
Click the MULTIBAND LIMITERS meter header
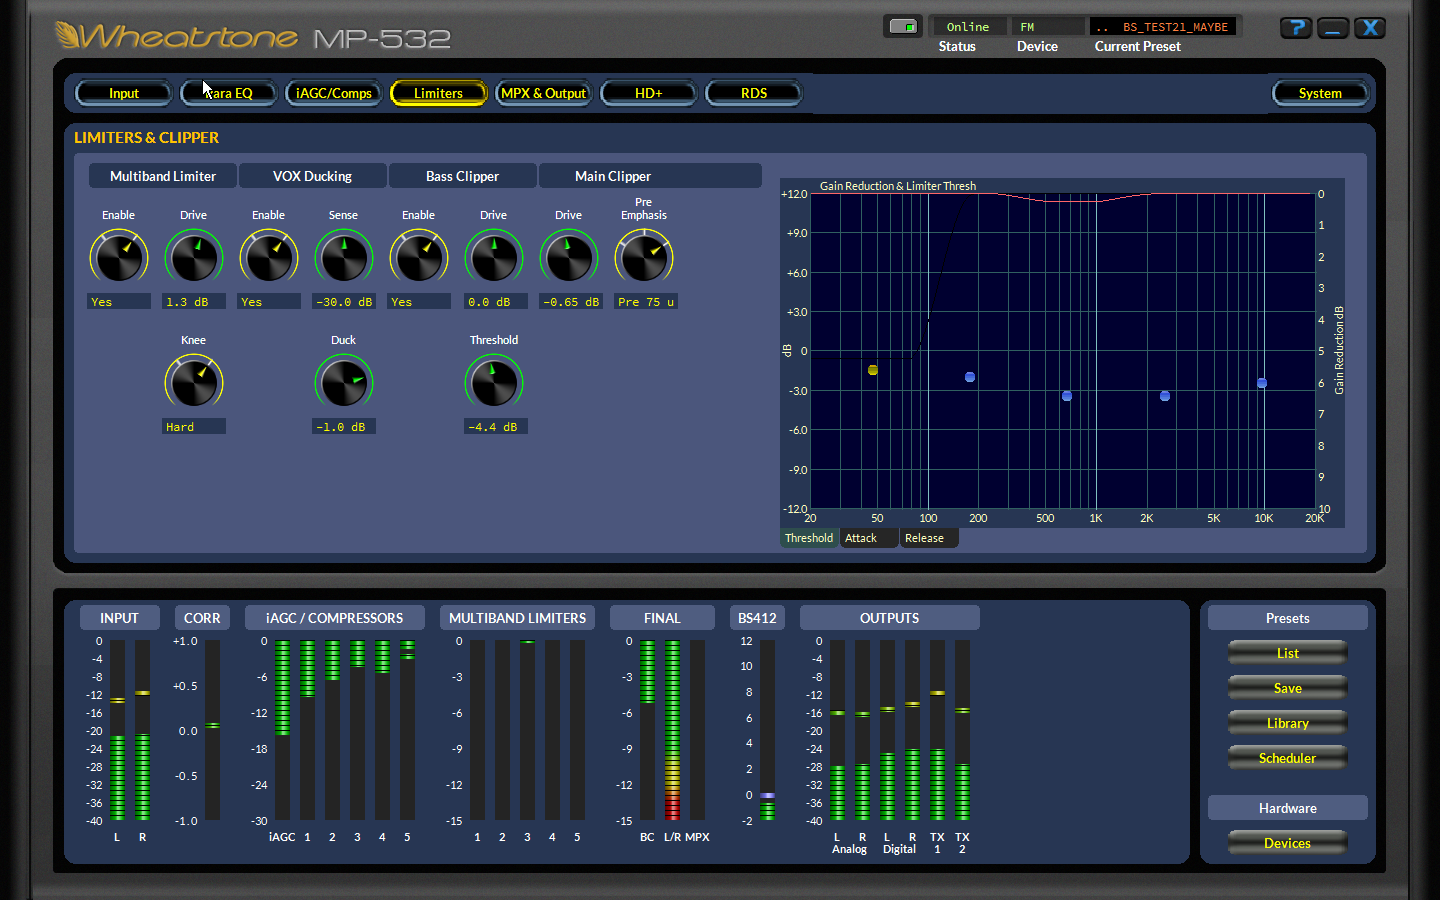(518, 618)
